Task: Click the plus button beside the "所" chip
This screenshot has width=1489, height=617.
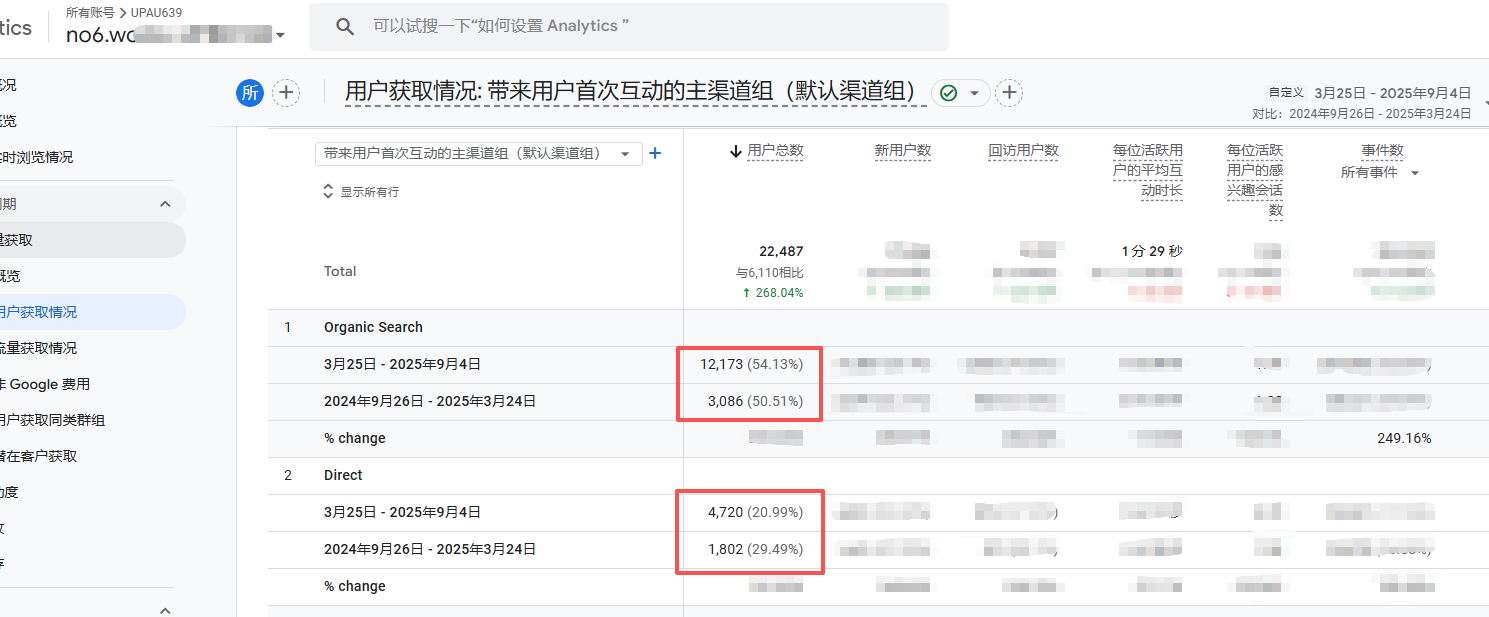Action: pos(287,93)
